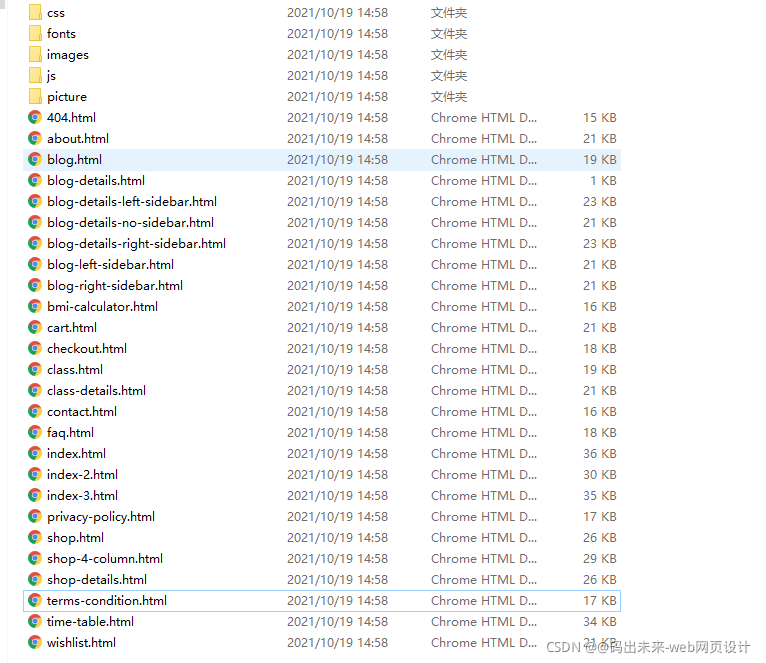Viewport: 766px width, 663px height.
Task: Click the Chrome icon beside faq.html
Action: [x=35, y=432]
